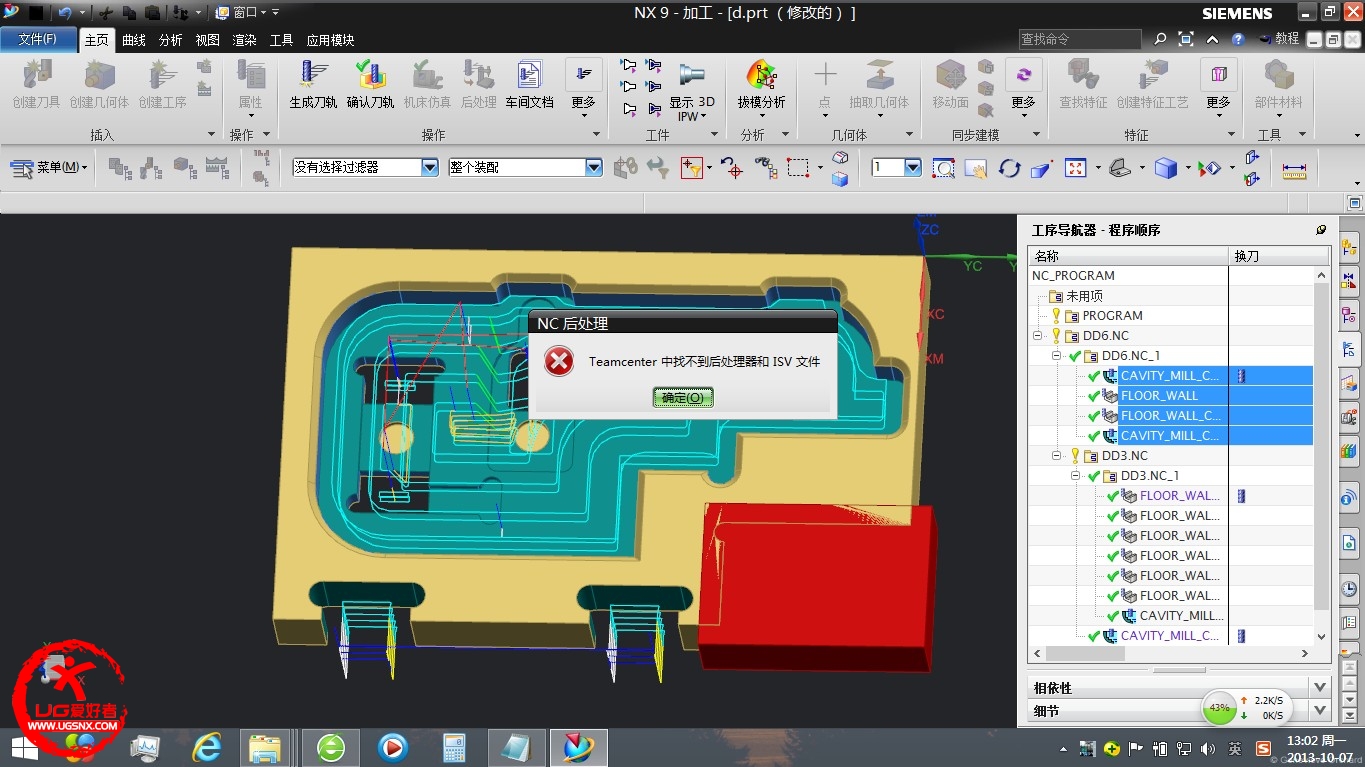Switch to the 工具 ribbon tab
1365x767 pixels.
[281, 40]
